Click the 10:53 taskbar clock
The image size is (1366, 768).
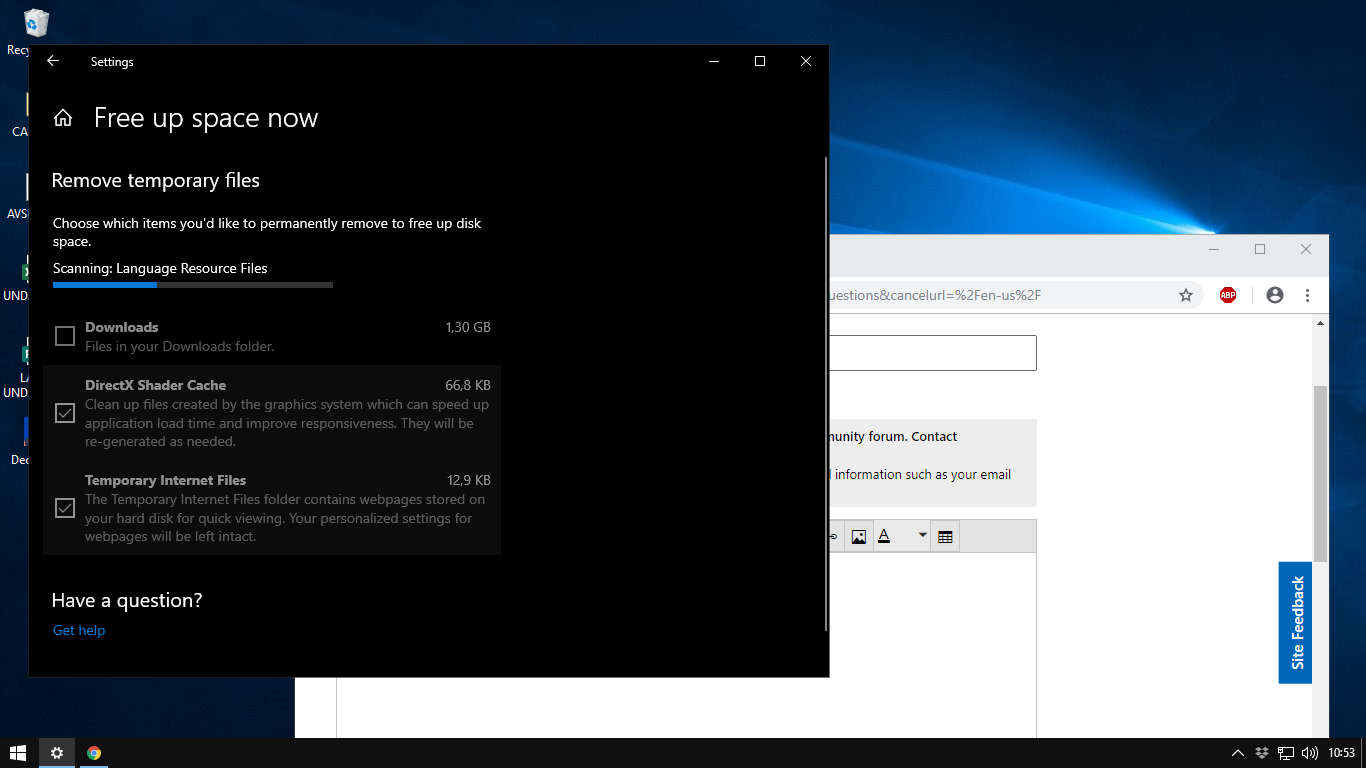1341,753
